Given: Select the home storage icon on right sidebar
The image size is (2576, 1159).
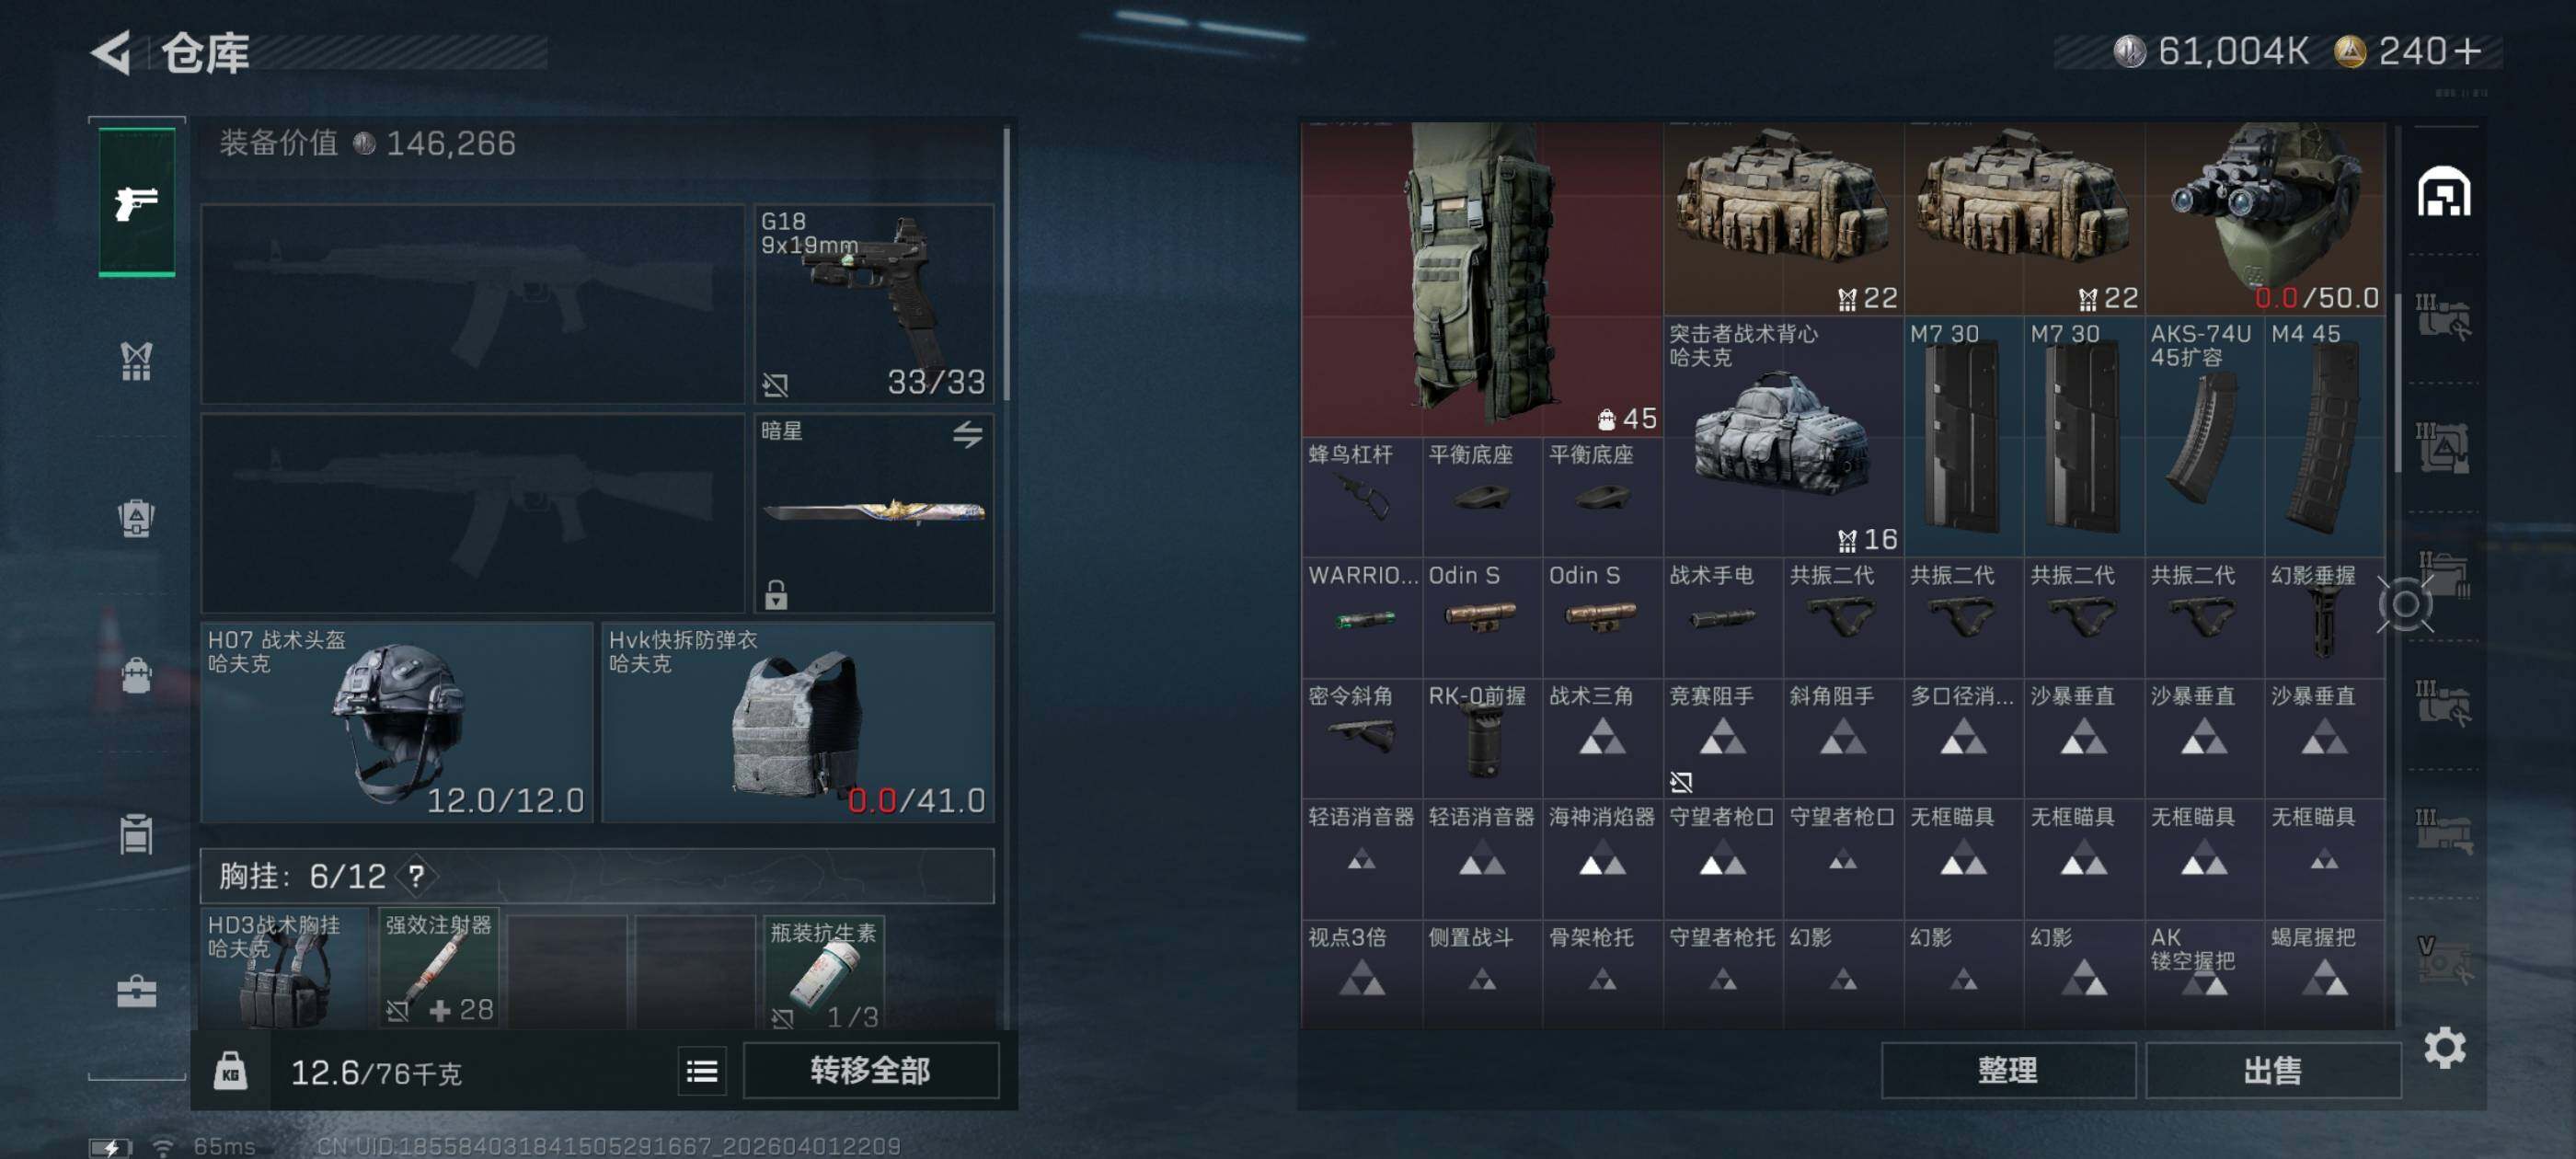Looking at the screenshot, I should (2443, 191).
